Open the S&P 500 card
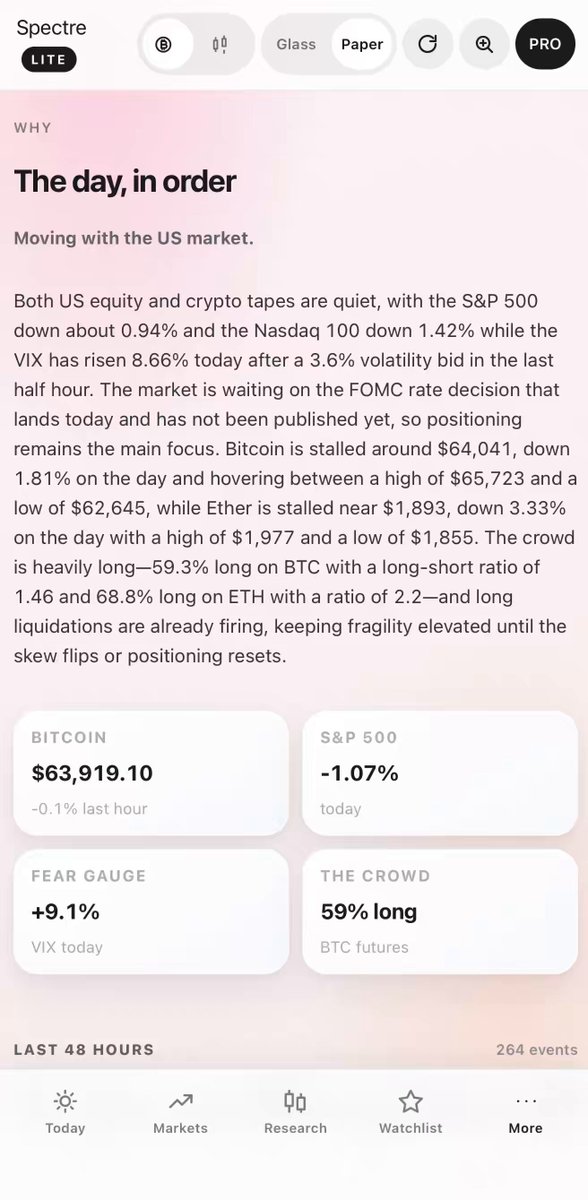 [440, 773]
